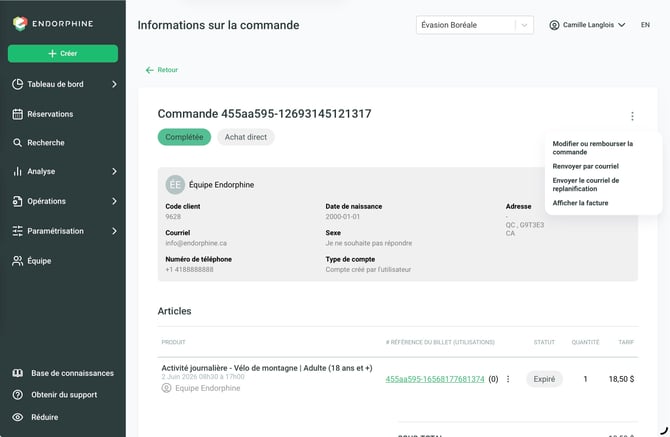Viewport: 670px width, 437px height.
Task: Open the Recherche magnifier item
Action: tap(17, 143)
